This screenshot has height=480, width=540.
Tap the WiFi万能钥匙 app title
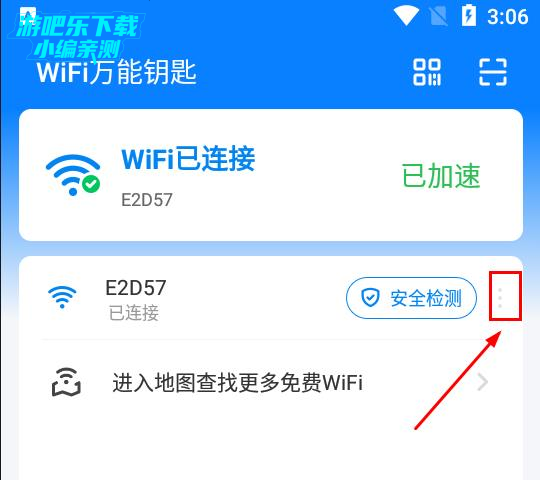pos(116,72)
